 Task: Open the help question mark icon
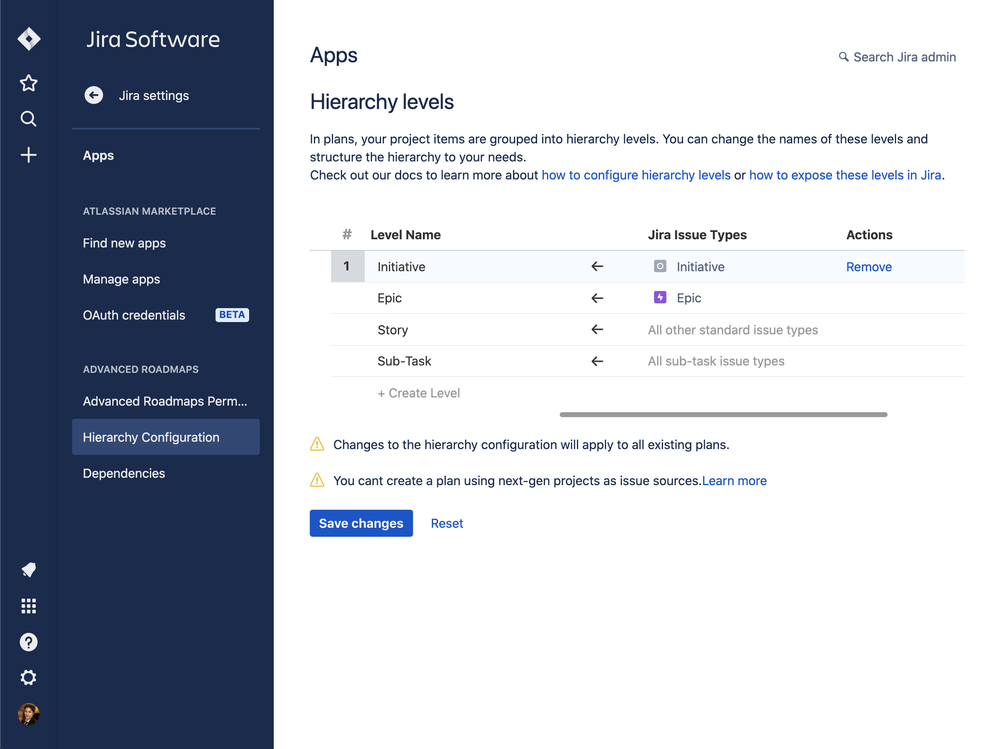(x=29, y=642)
